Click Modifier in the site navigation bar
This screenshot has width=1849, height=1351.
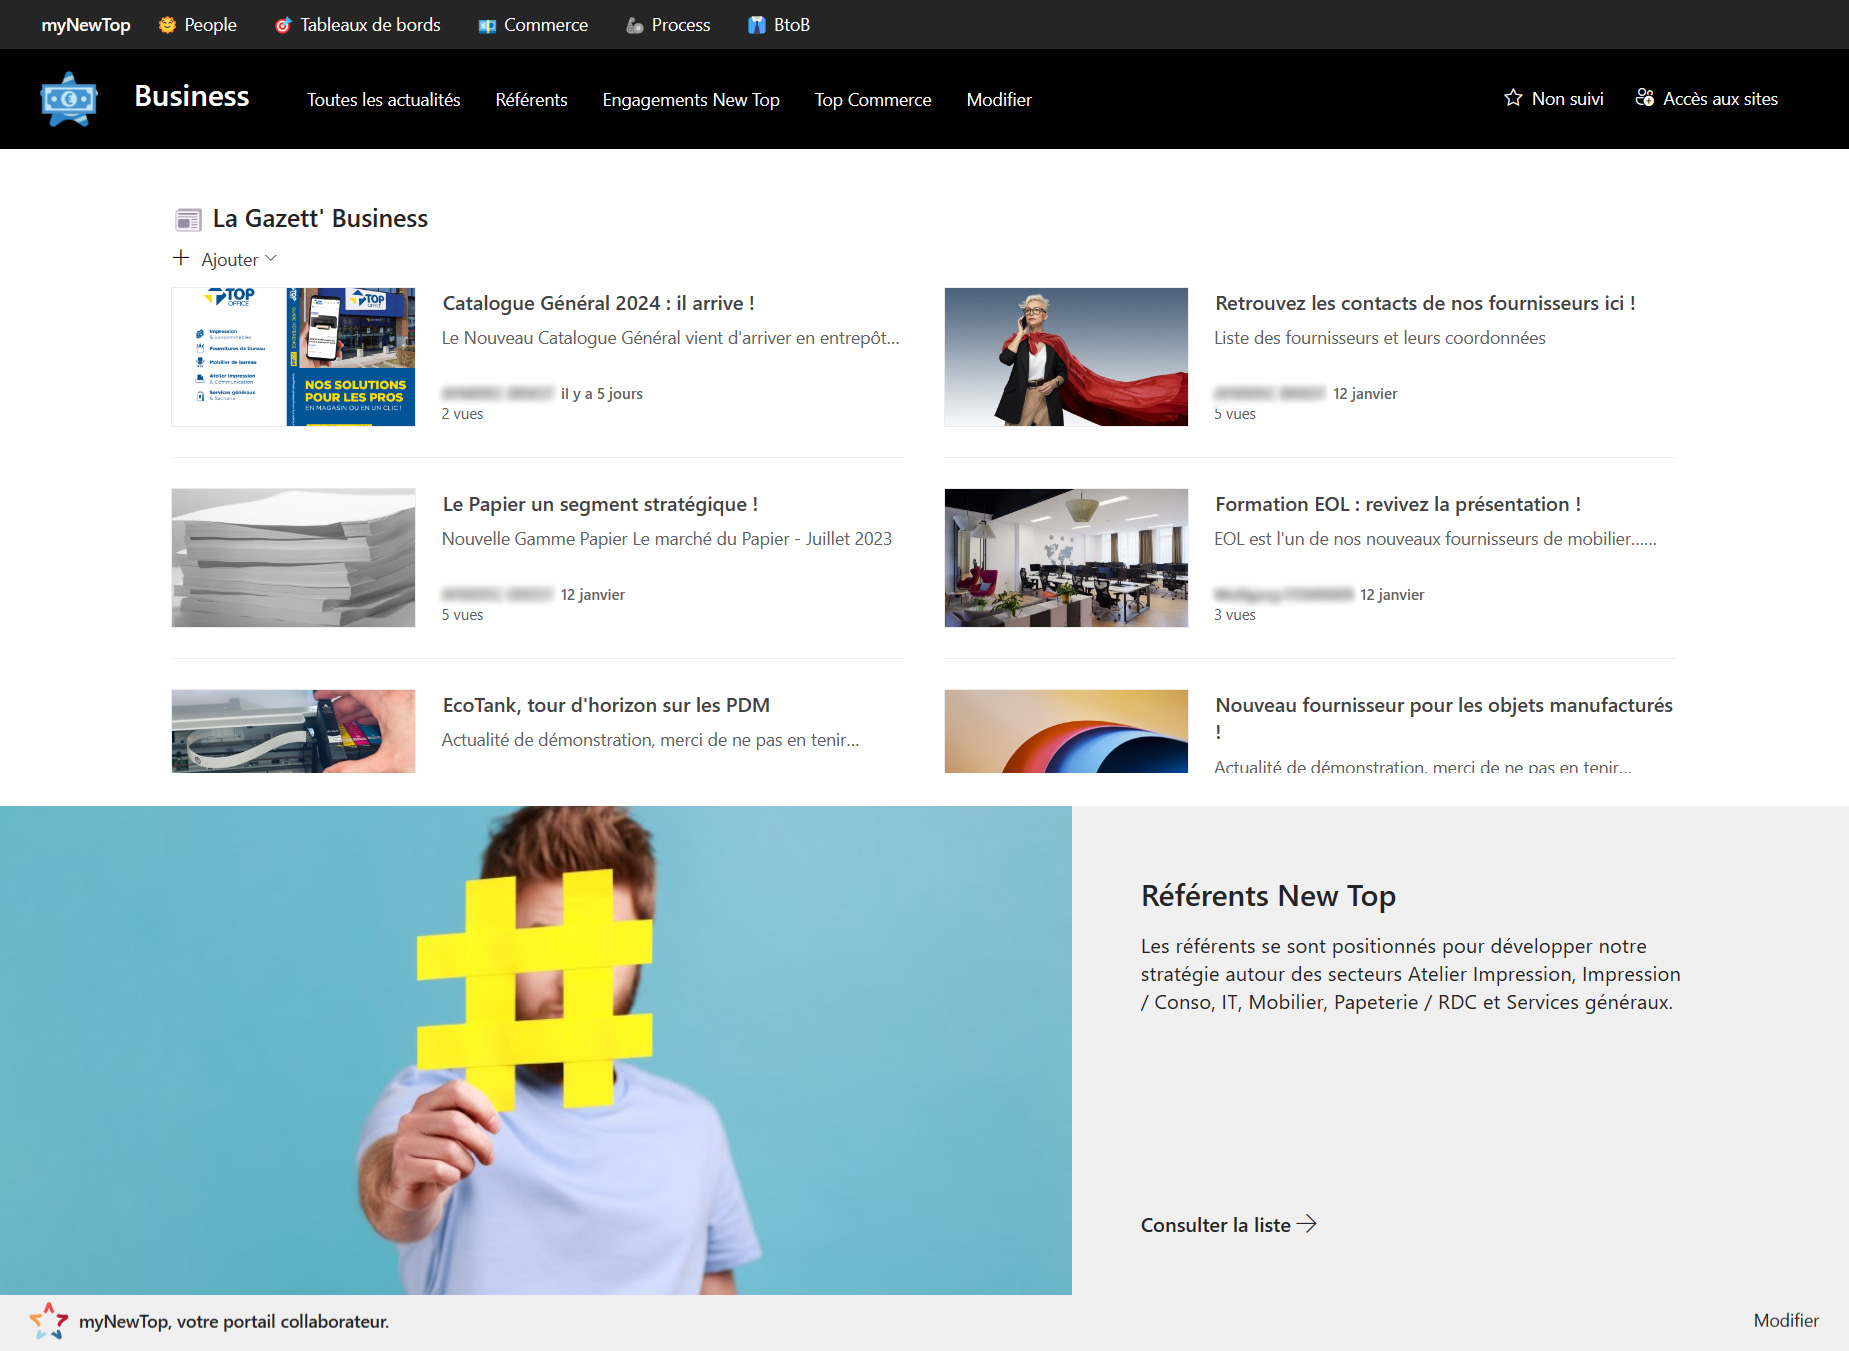999,100
